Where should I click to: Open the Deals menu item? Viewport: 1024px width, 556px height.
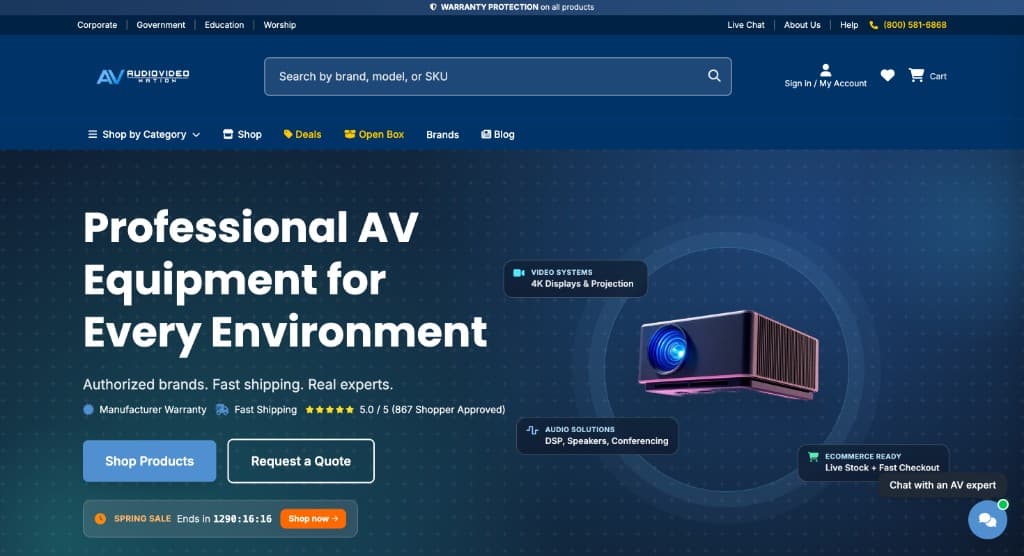[302, 134]
